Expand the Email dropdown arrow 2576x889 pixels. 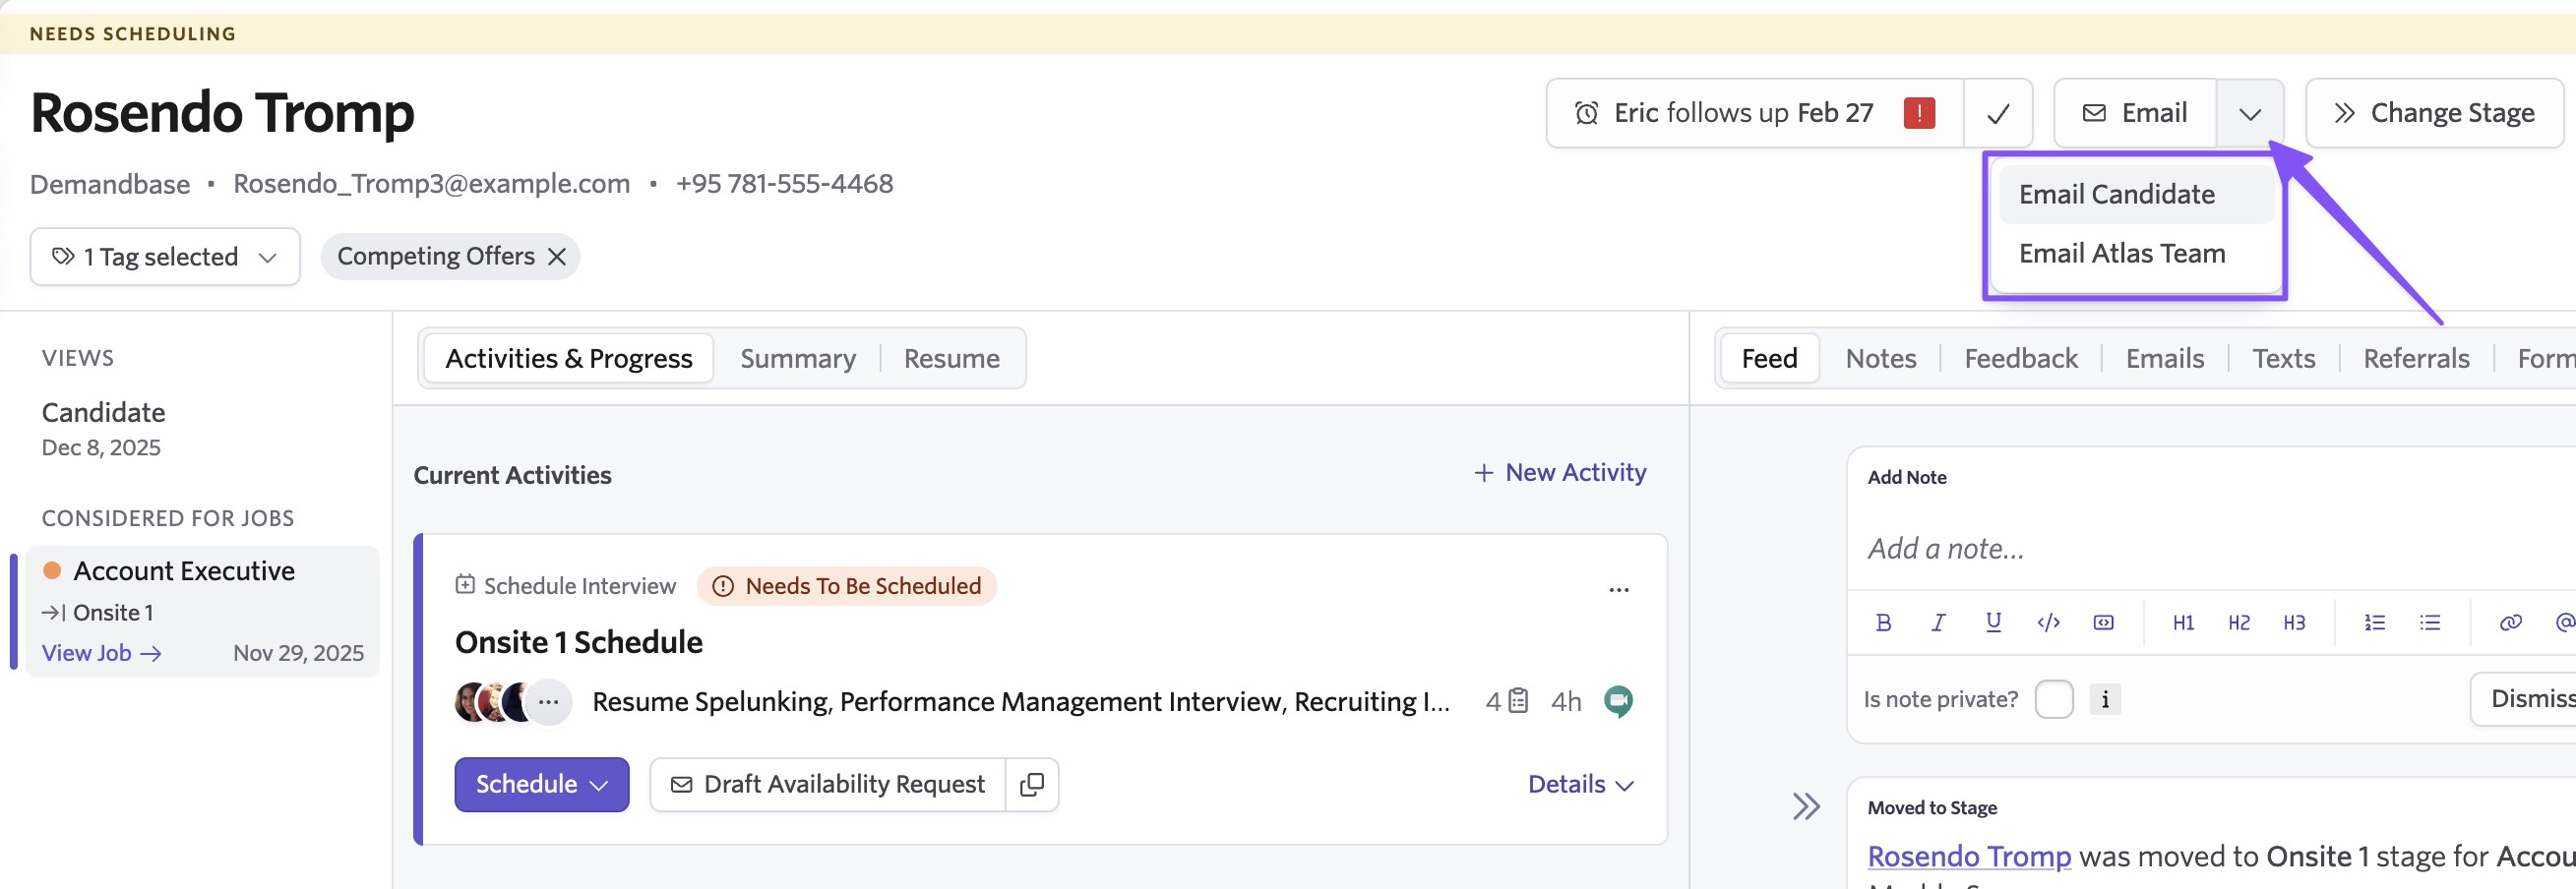[2249, 114]
